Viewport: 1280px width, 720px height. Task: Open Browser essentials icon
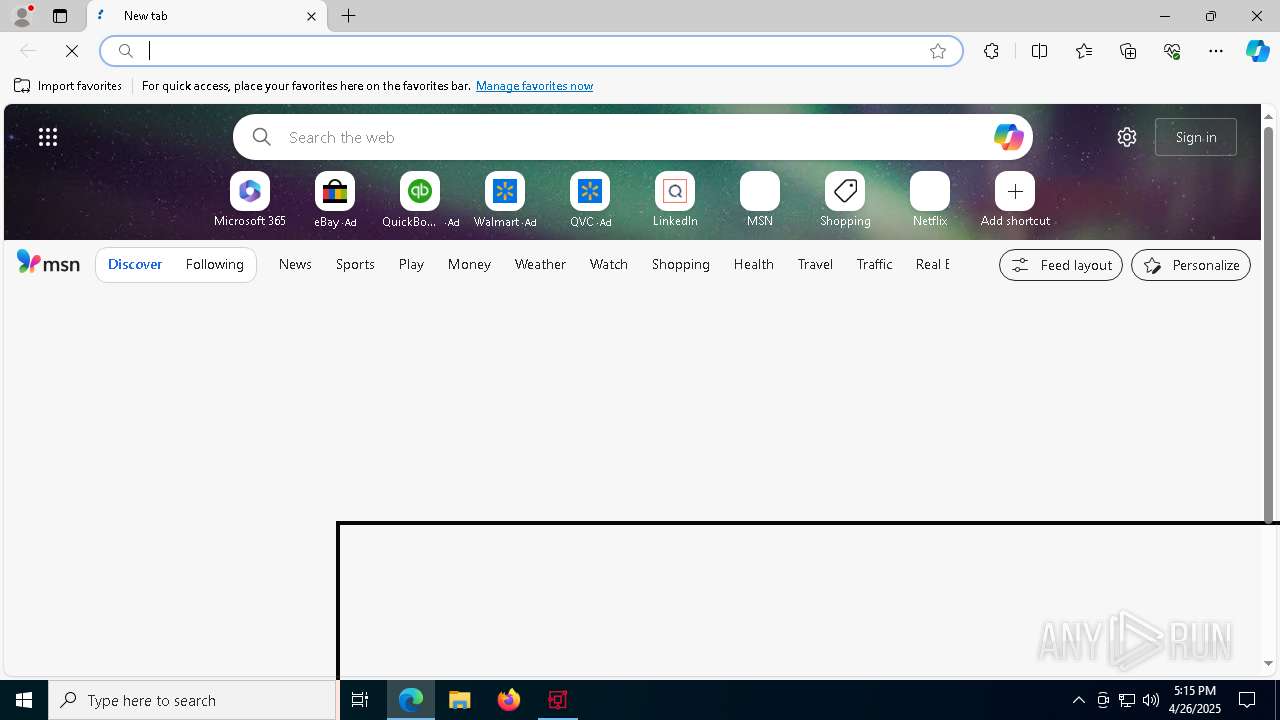click(1172, 51)
